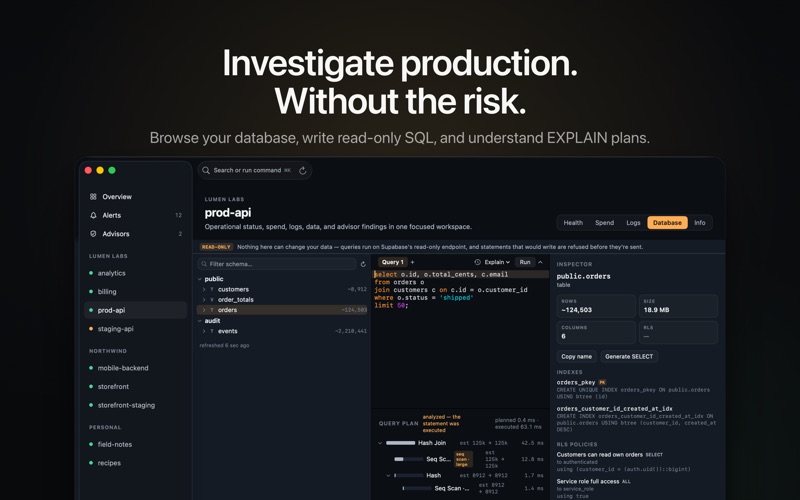
Task: Click the Hash Join timing bar
Action: tap(401, 443)
